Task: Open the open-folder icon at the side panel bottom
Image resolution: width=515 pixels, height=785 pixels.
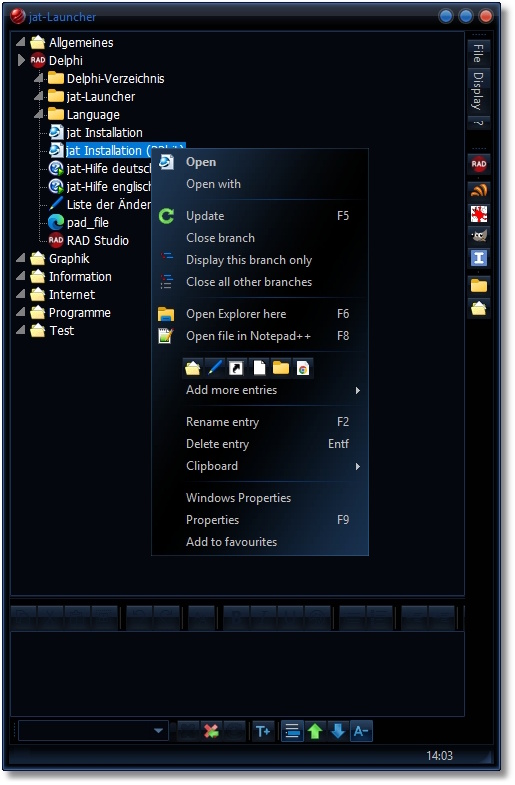Action: point(478,308)
